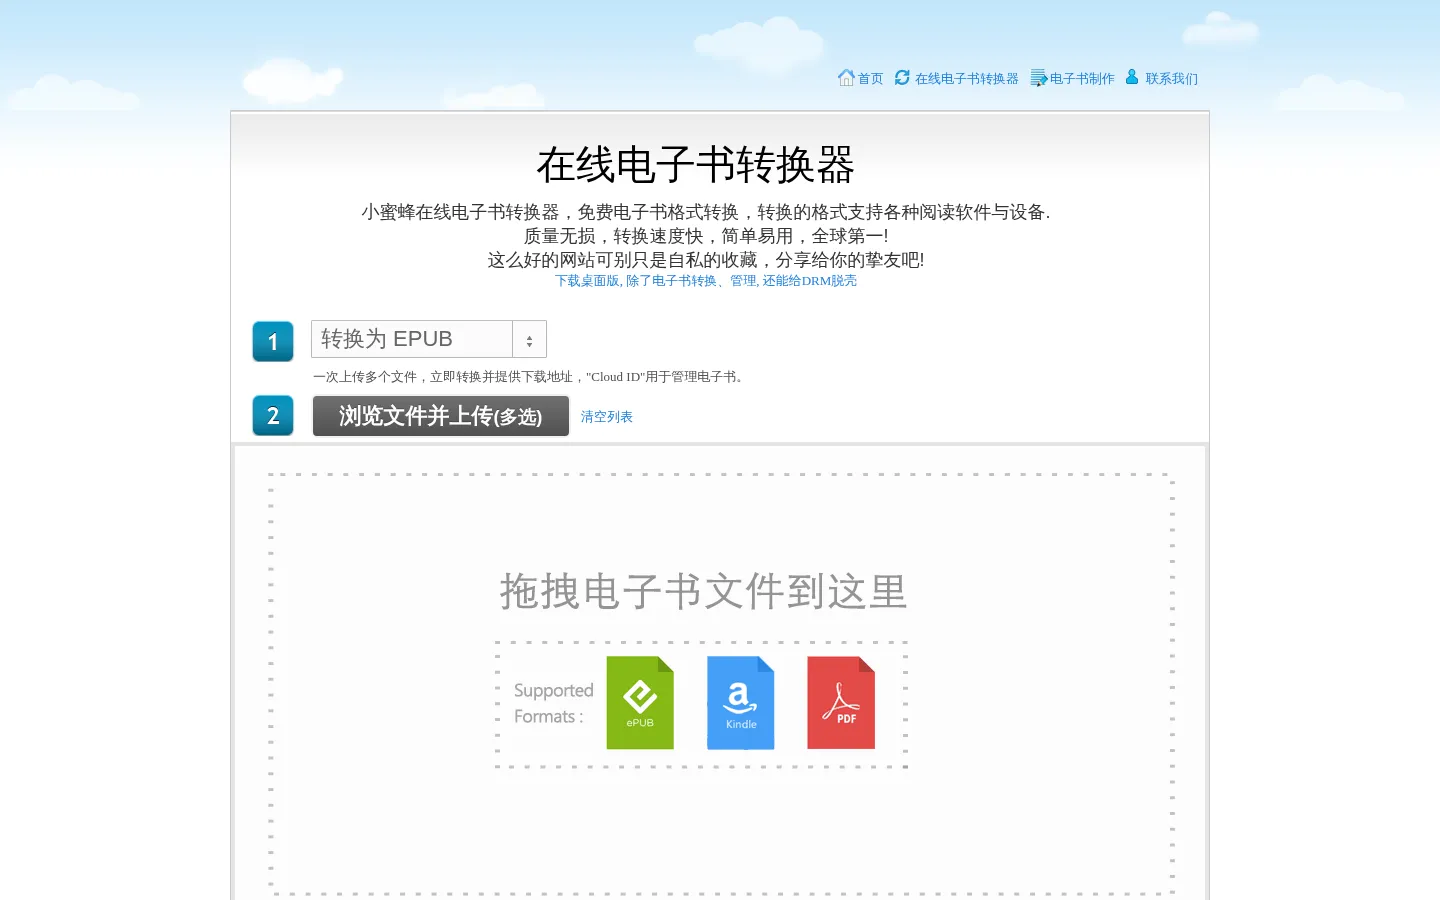Click the blue Kindle format icon

[x=741, y=703]
